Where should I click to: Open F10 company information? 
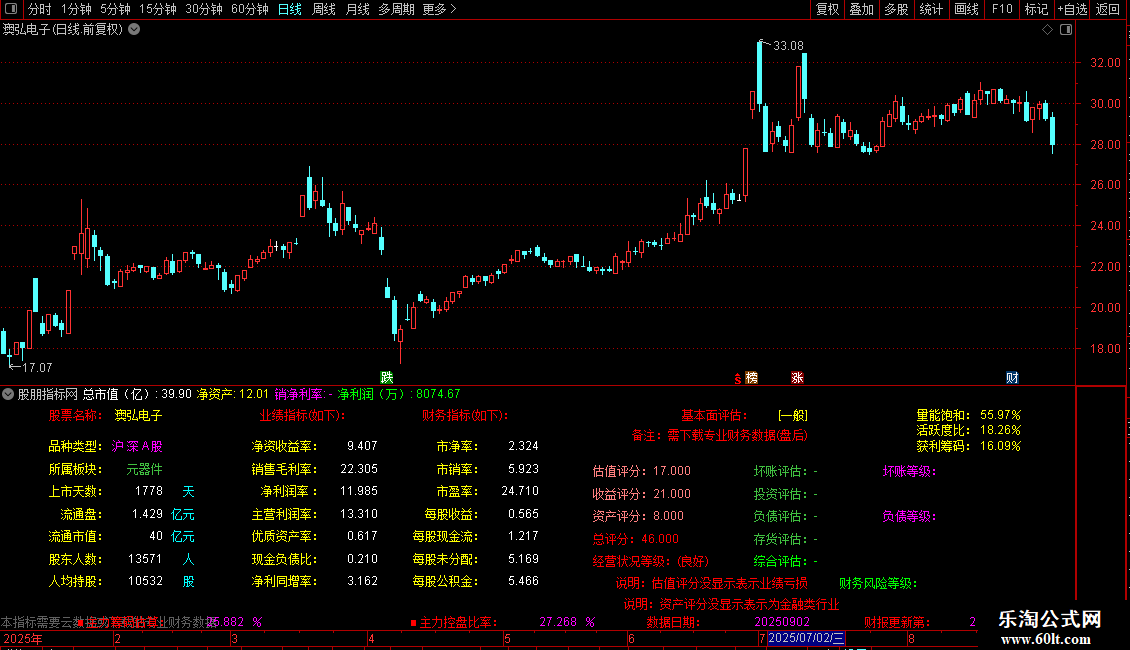[1002, 9]
